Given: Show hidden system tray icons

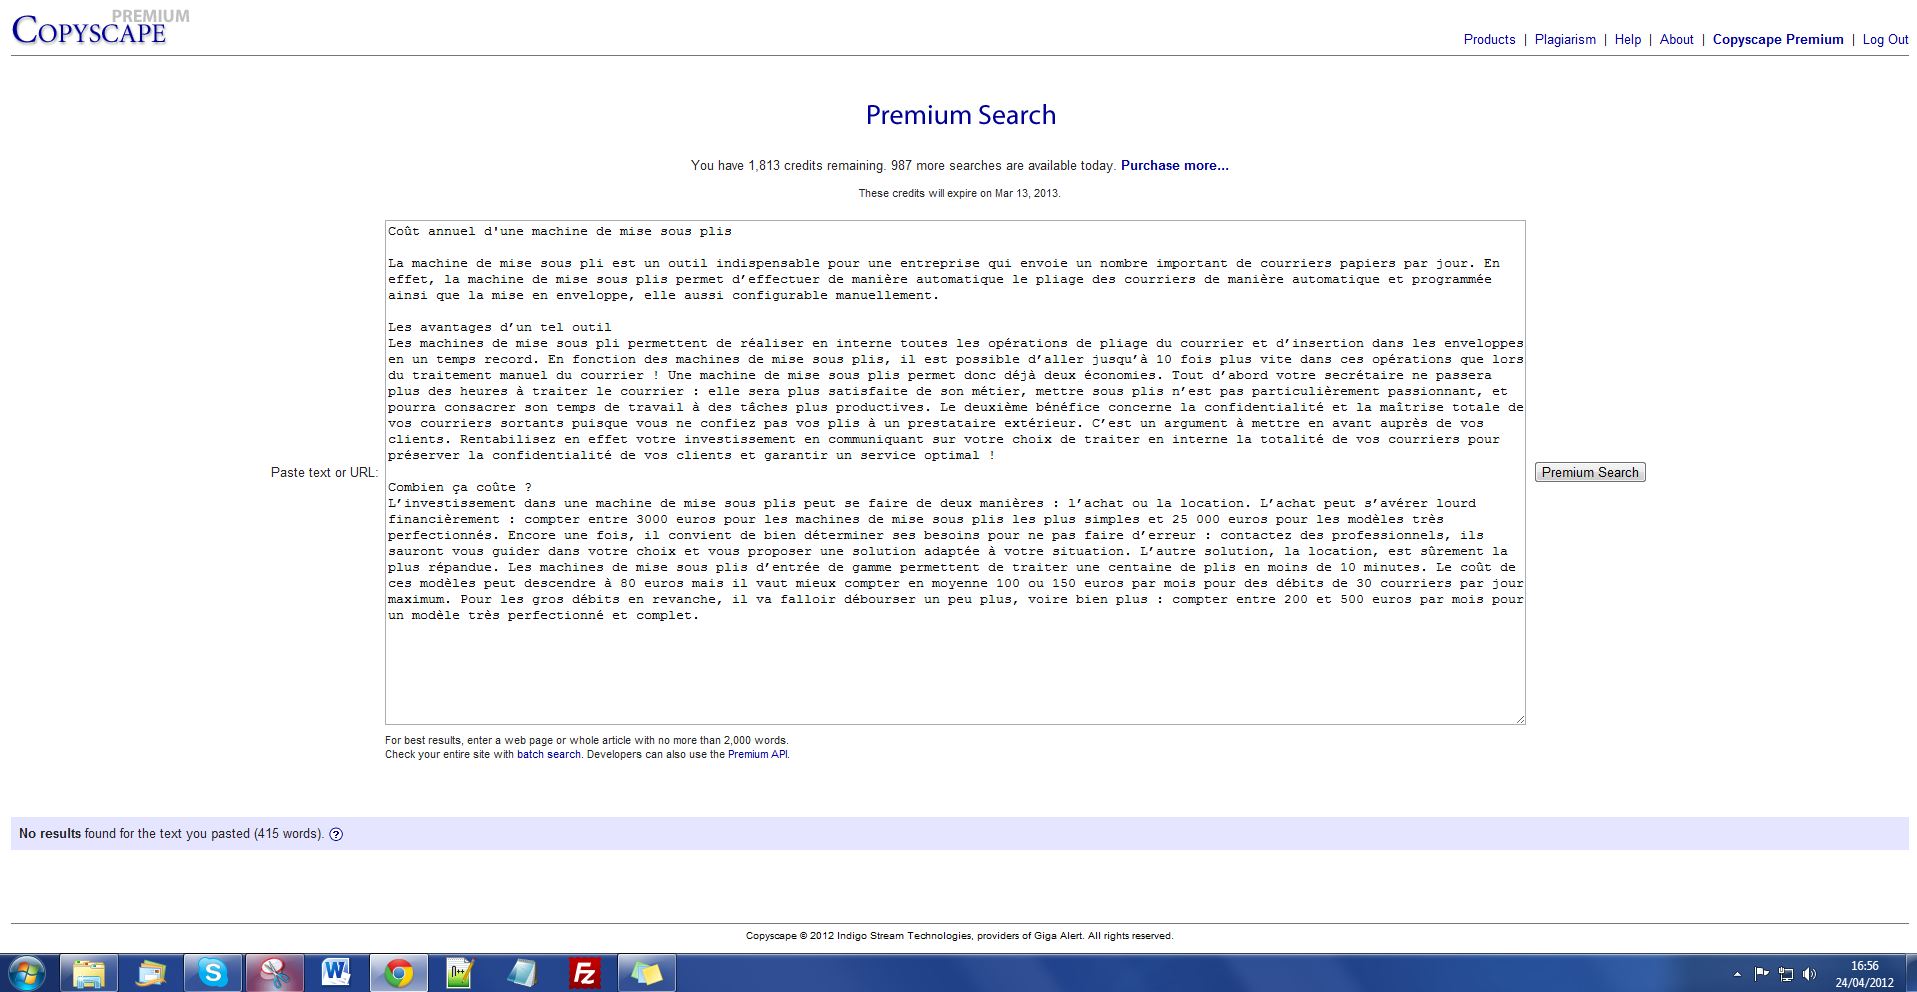Looking at the screenshot, I should pos(1737,974).
